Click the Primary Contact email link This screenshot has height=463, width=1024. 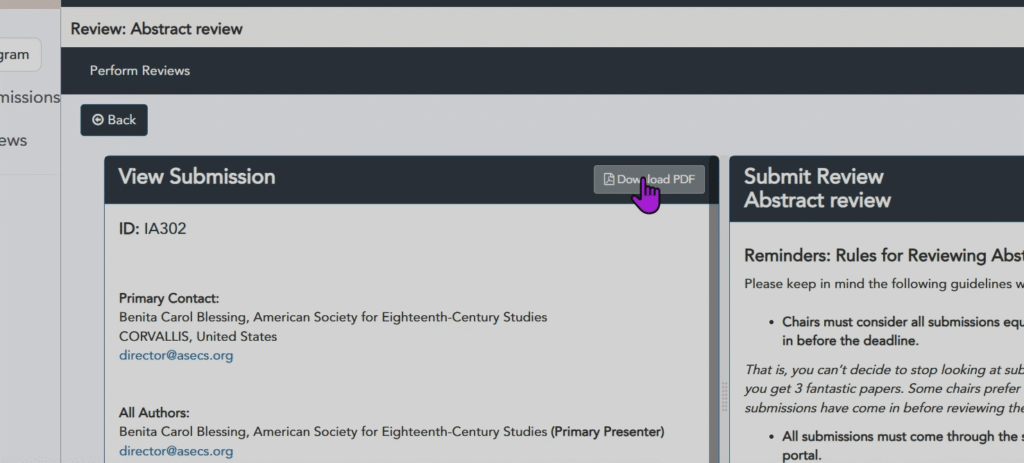[x=176, y=355]
